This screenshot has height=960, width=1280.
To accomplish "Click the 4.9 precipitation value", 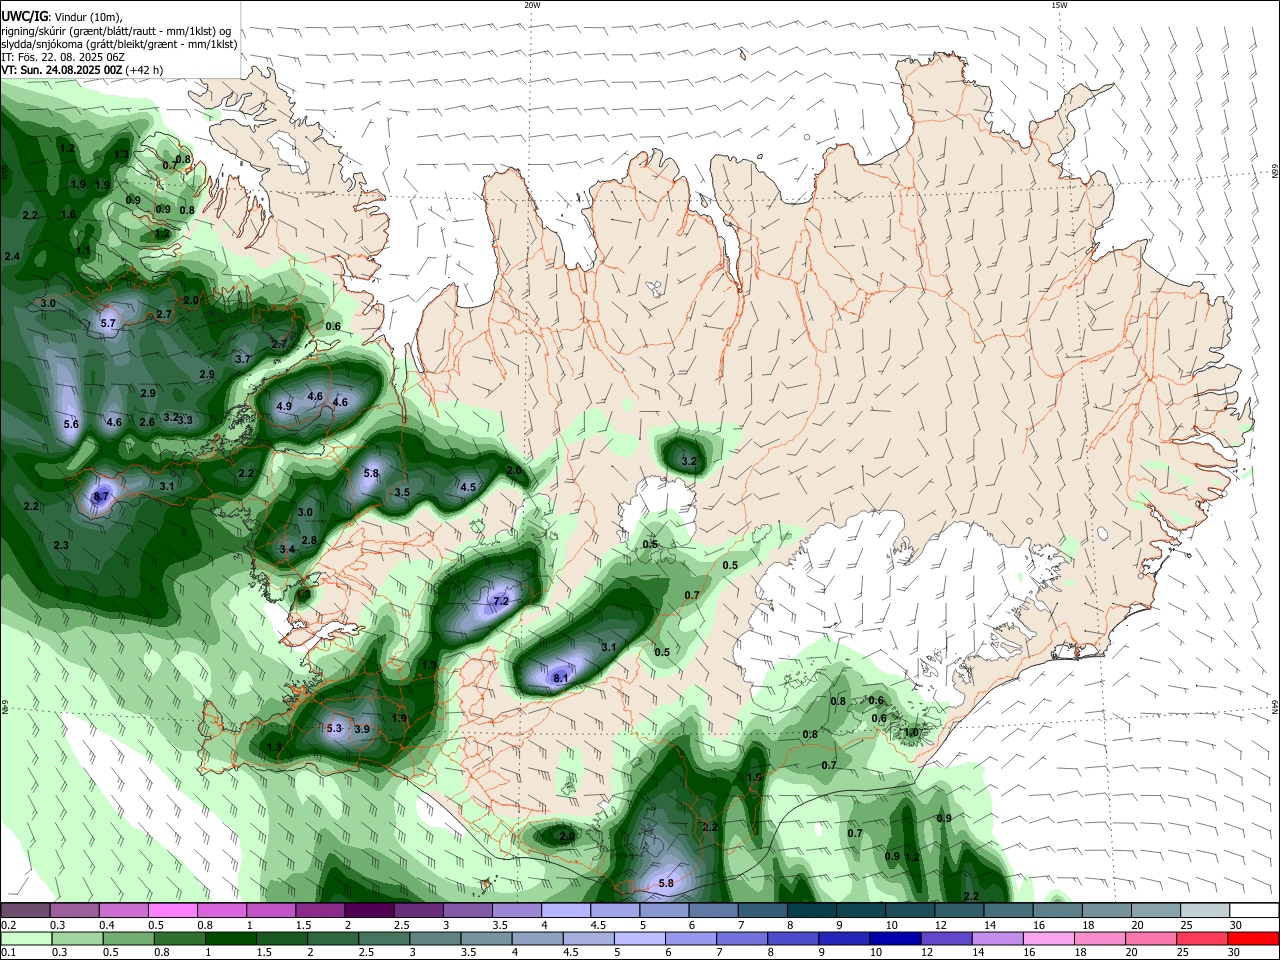I will 284,406.
